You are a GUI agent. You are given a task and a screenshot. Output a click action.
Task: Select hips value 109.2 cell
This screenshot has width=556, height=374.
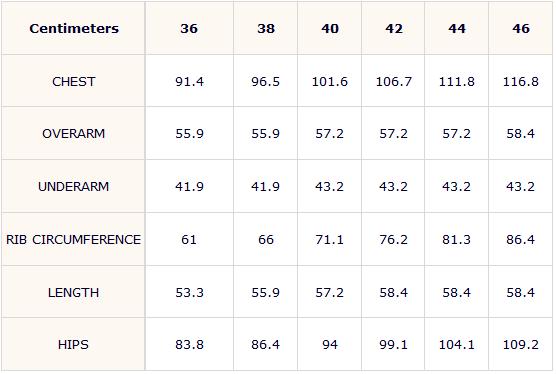pyautogui.click(x=520, y=344)
